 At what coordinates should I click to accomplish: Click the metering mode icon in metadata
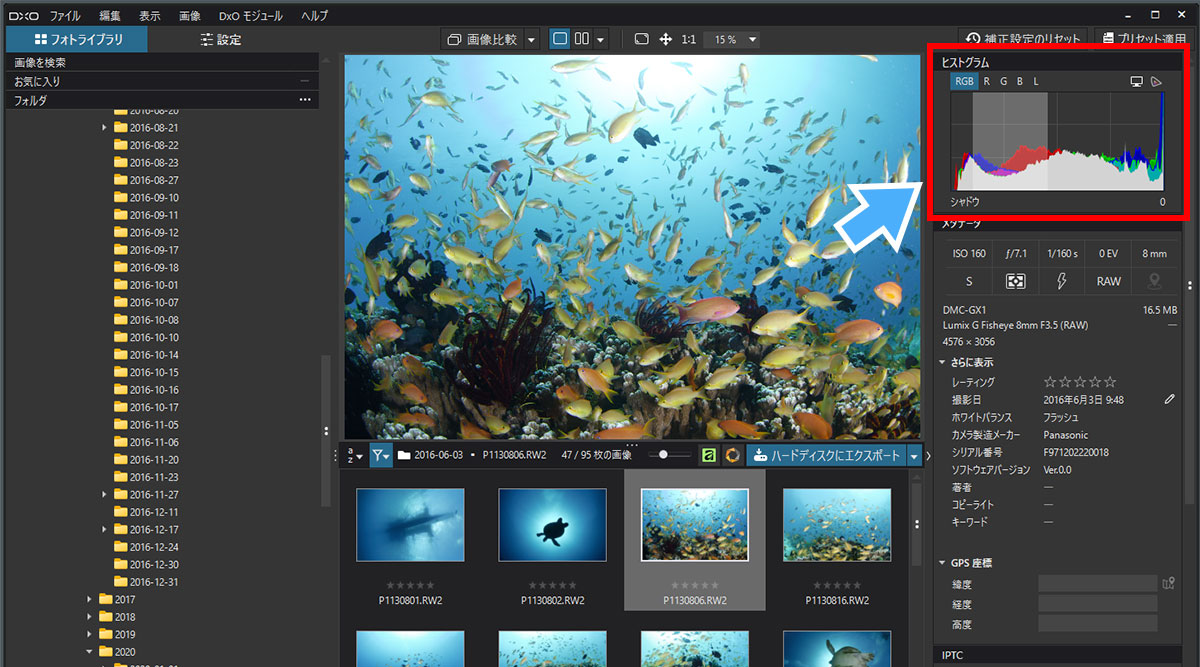point(1014,281)
